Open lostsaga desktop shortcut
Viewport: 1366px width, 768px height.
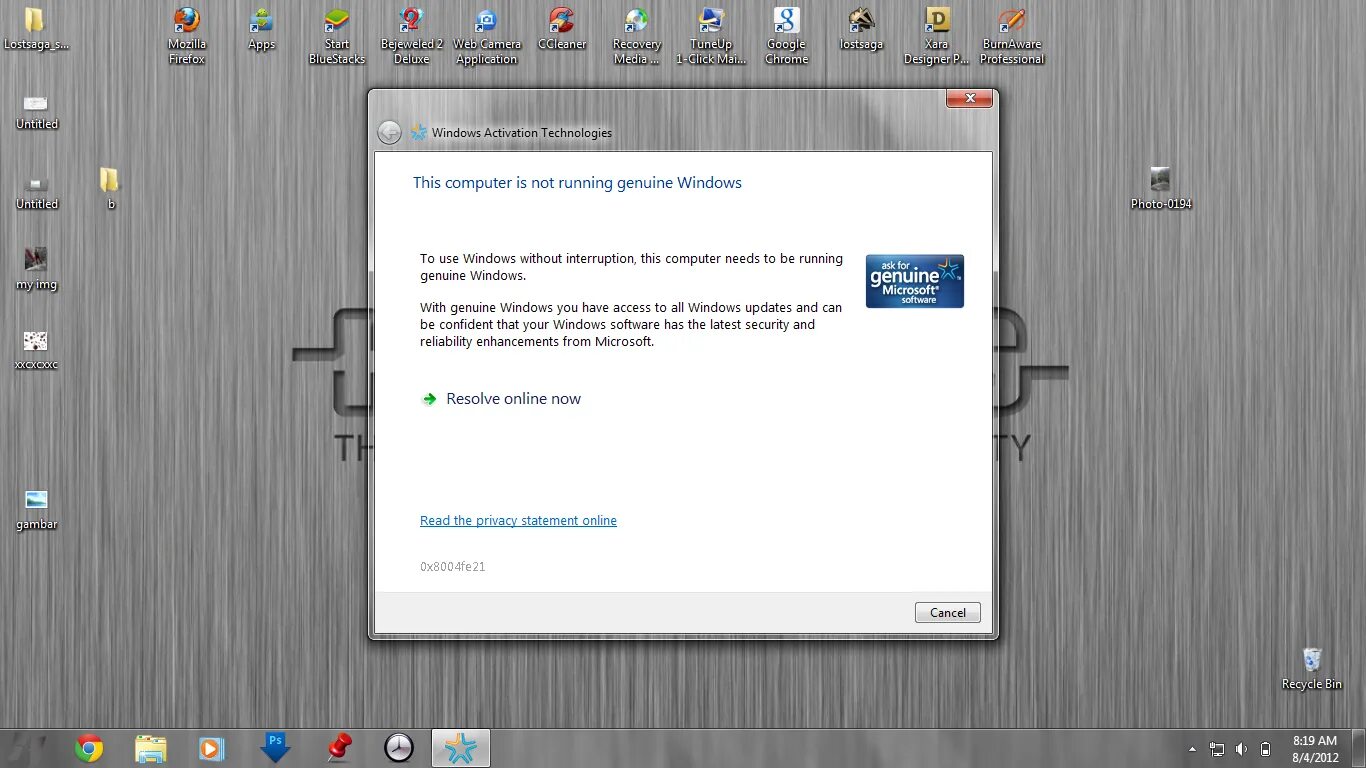(x=861, y=30)
